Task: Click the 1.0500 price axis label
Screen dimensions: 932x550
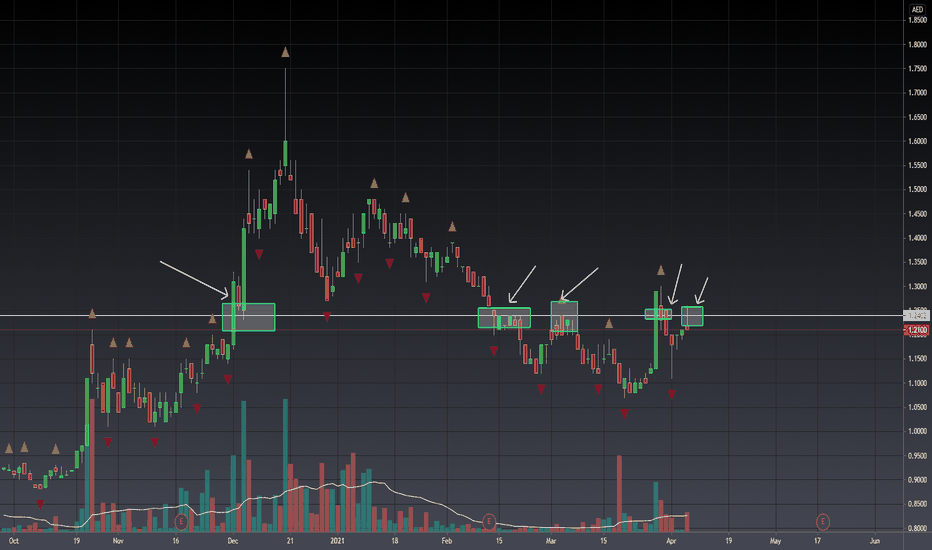Action: 917,407
